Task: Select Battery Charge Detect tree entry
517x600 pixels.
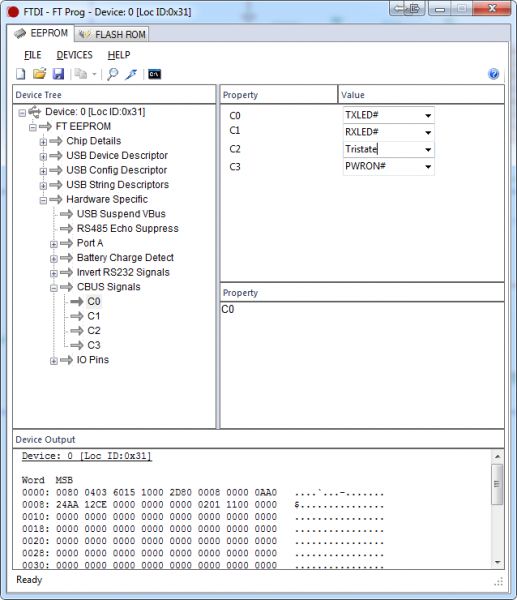Action: (125, 258)
